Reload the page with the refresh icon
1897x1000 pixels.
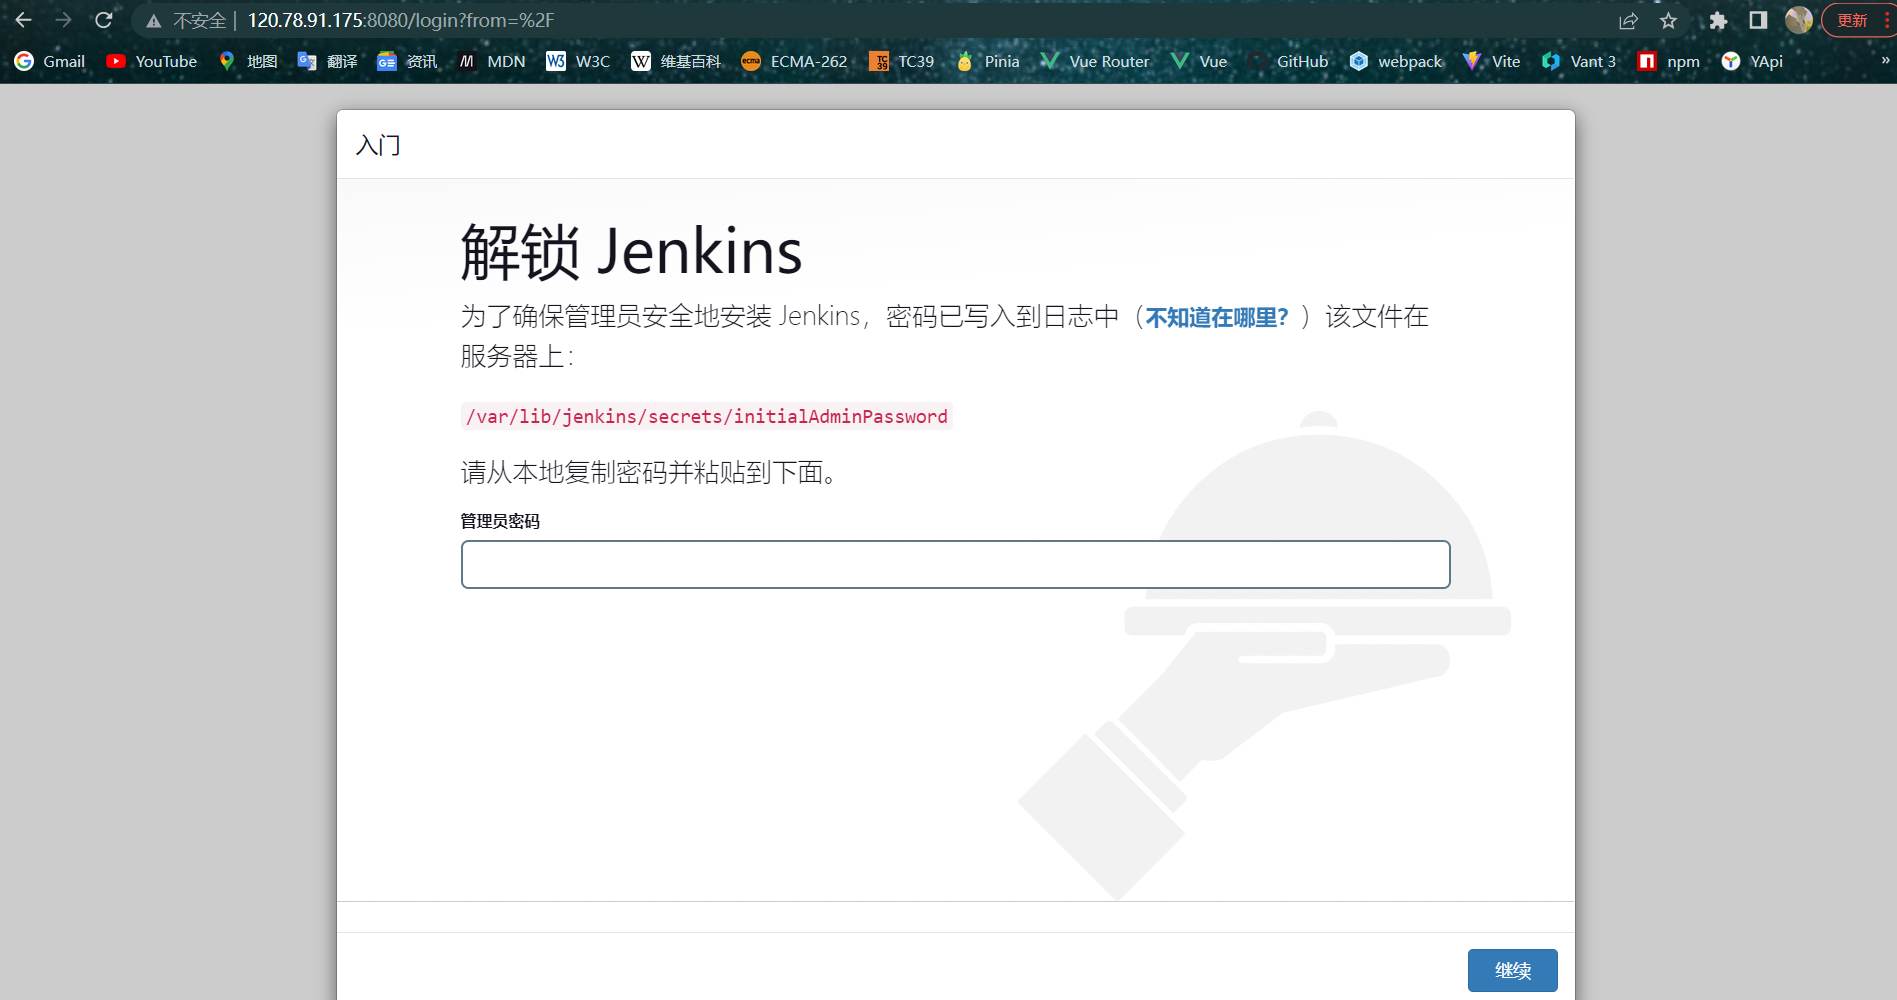[103, 20]
